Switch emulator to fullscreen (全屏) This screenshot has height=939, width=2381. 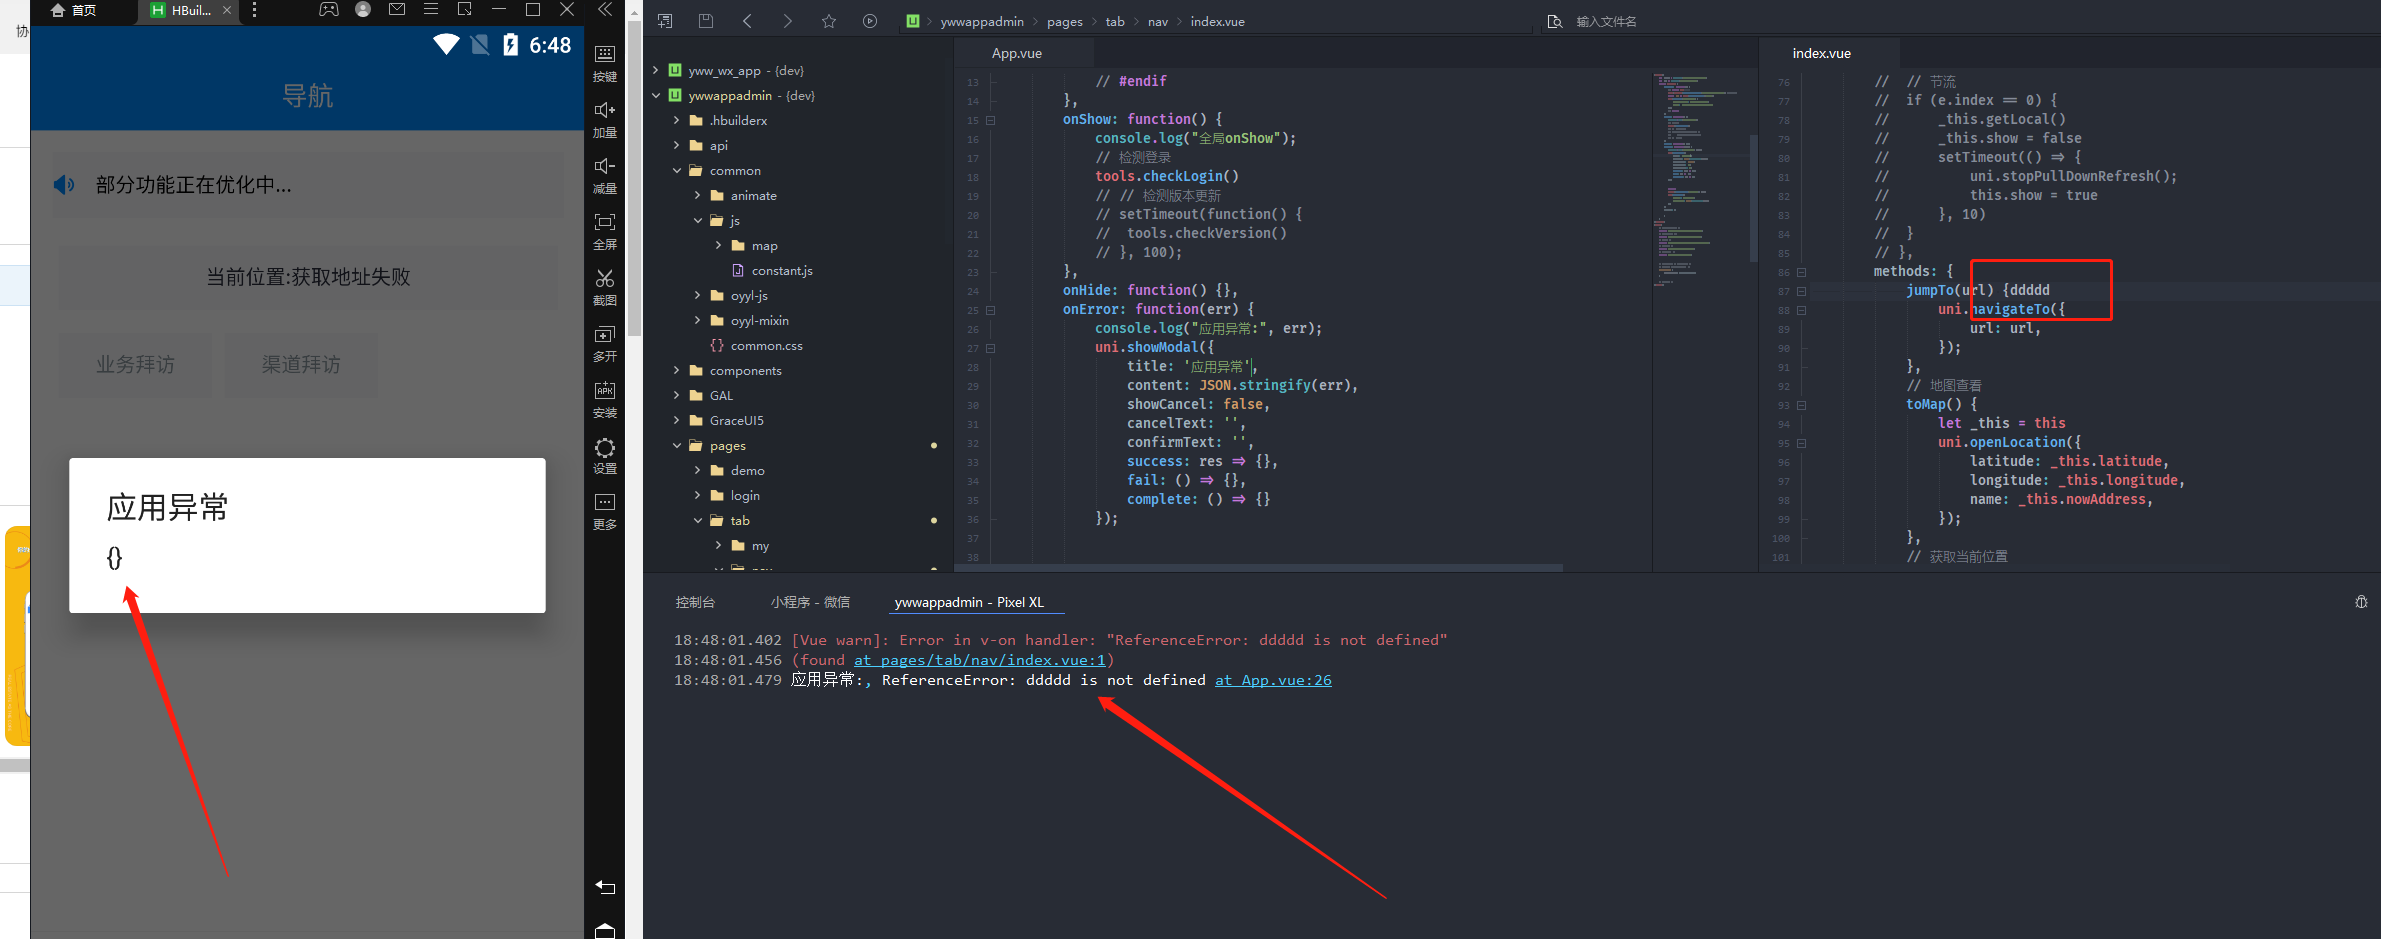pyautogui.click(x=605, y=230)
